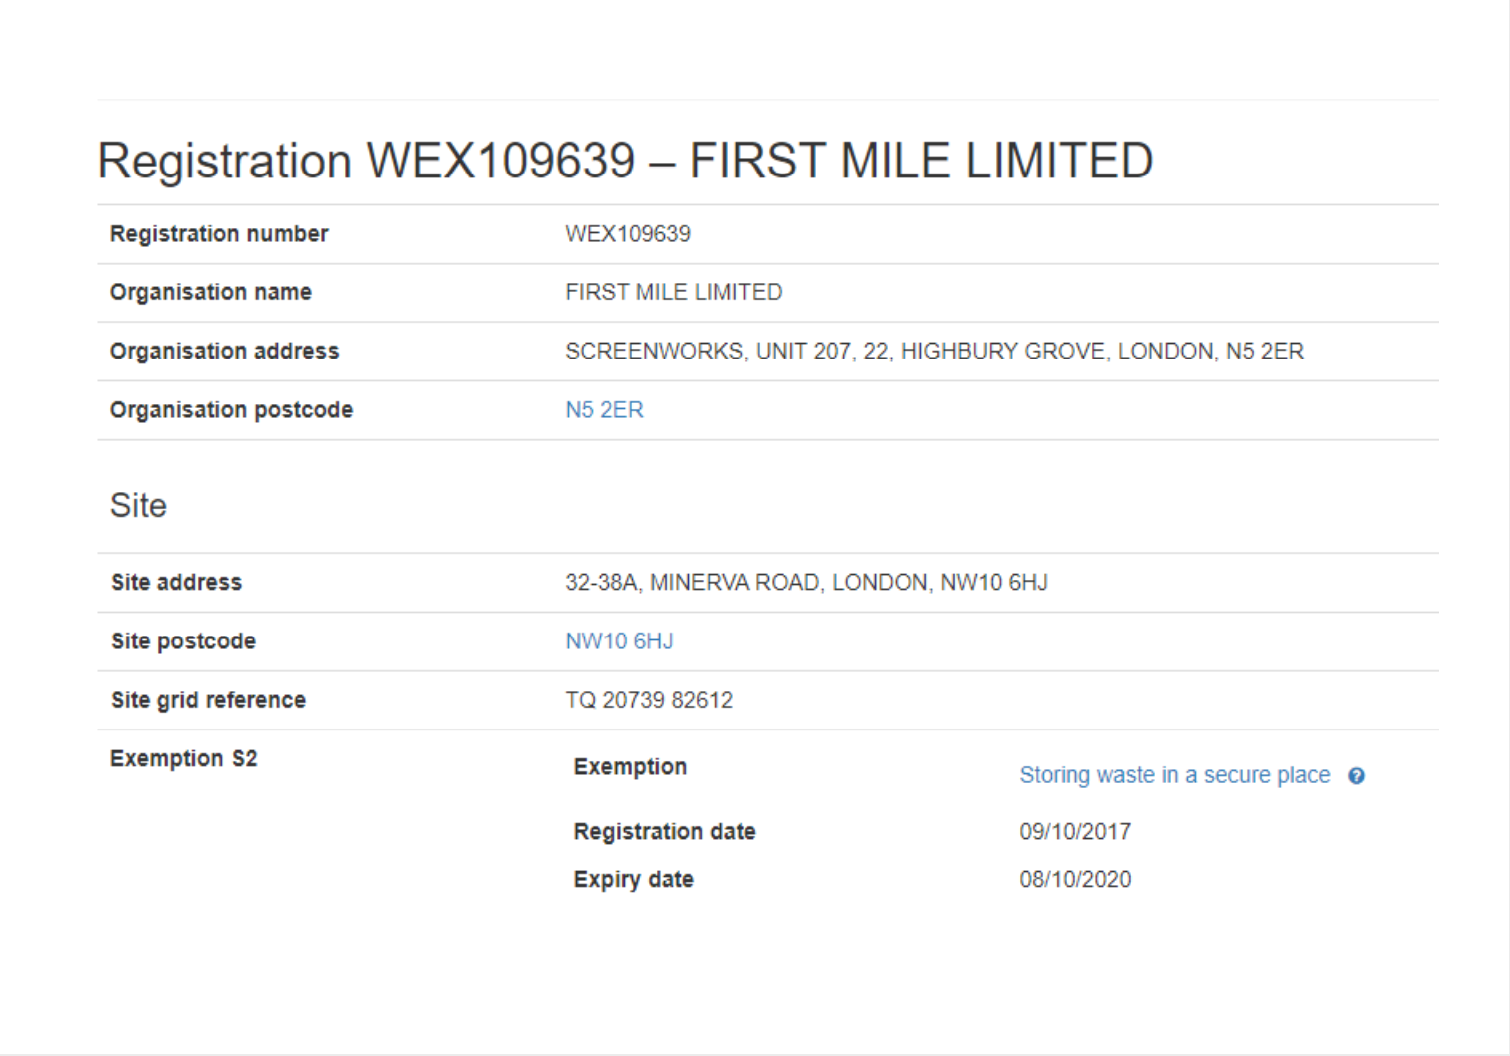Open the N5 2ER organisation postcode link

click(x=604, y=410)
